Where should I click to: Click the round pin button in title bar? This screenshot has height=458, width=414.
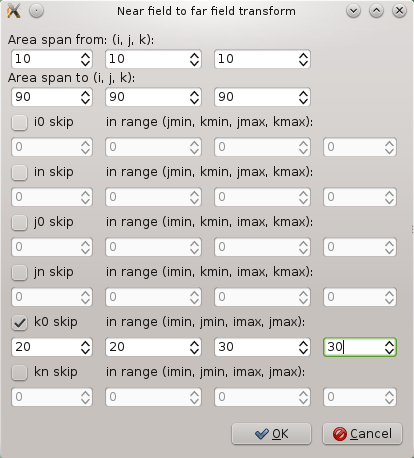36,11
